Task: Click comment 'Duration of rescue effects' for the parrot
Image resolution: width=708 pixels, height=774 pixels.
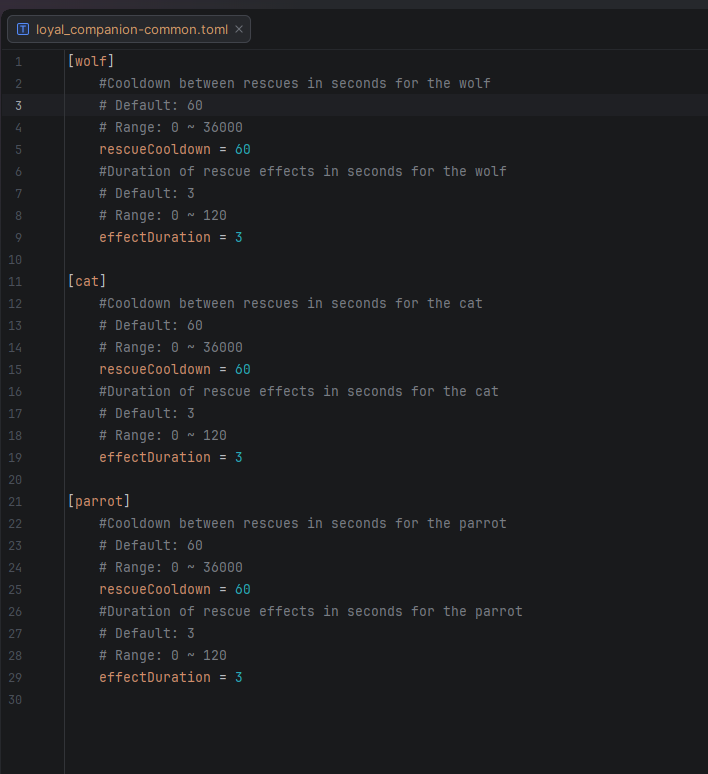Action: (311, 612)
